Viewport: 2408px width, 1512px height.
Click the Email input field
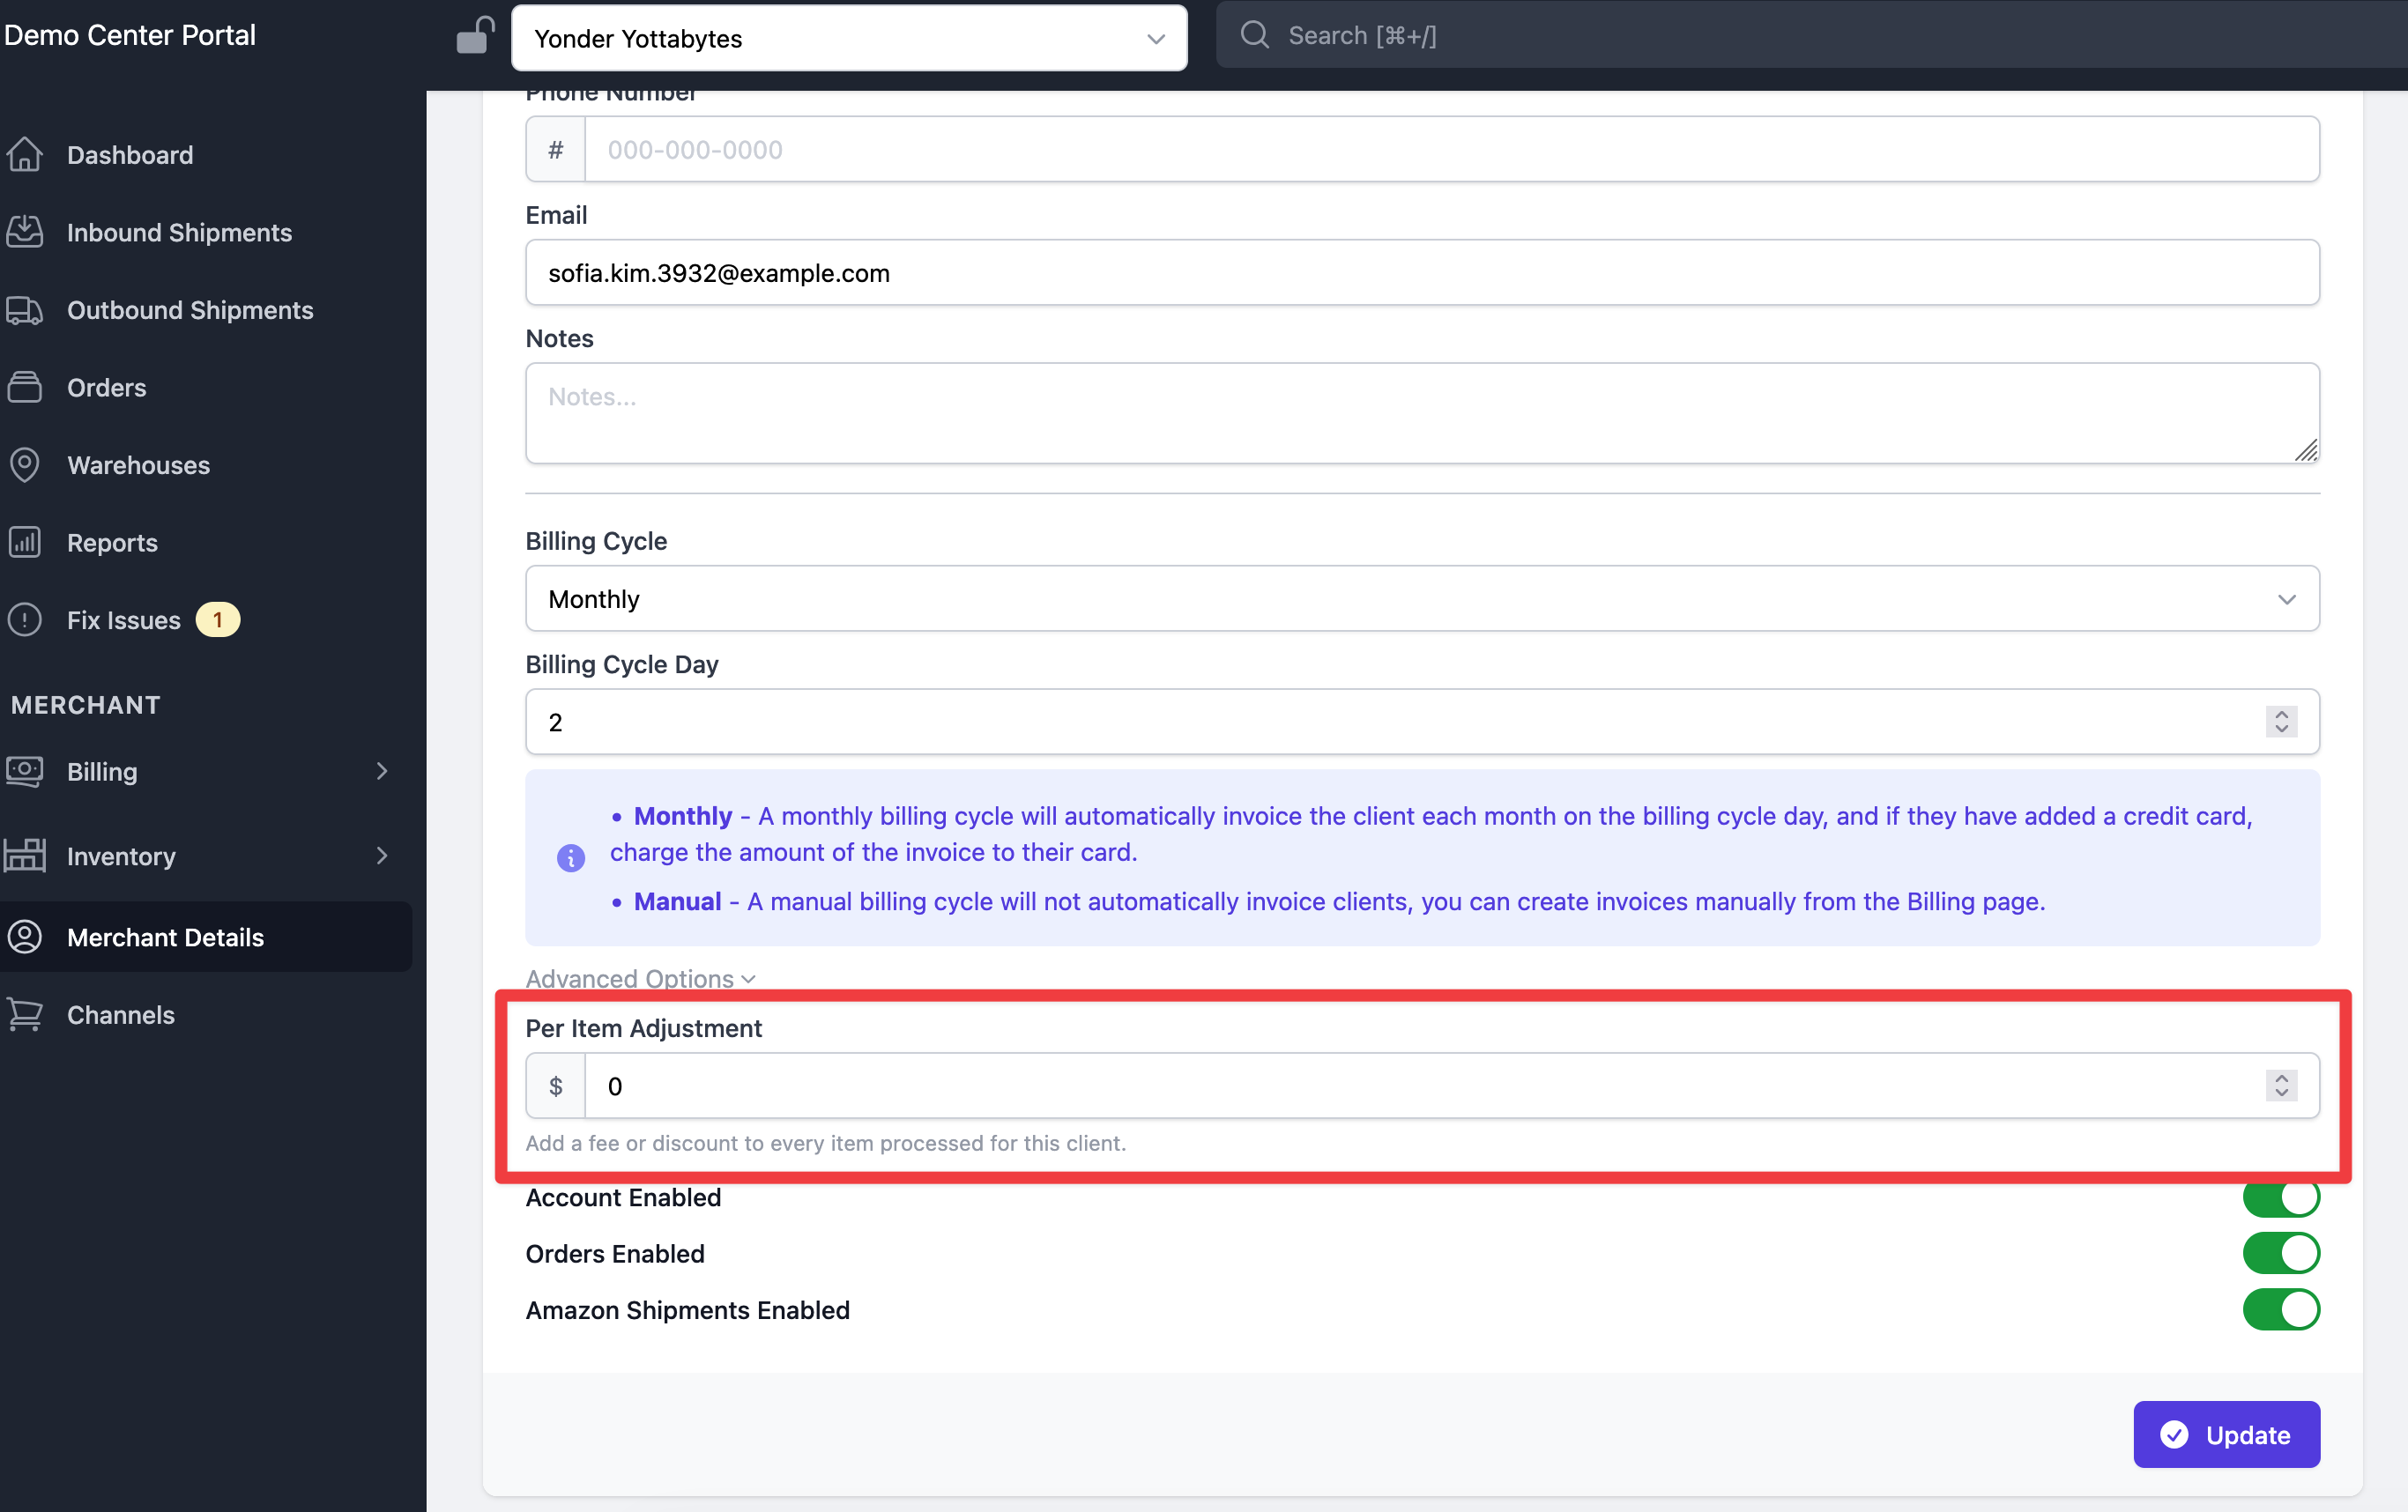click(x=1421, y=273)
